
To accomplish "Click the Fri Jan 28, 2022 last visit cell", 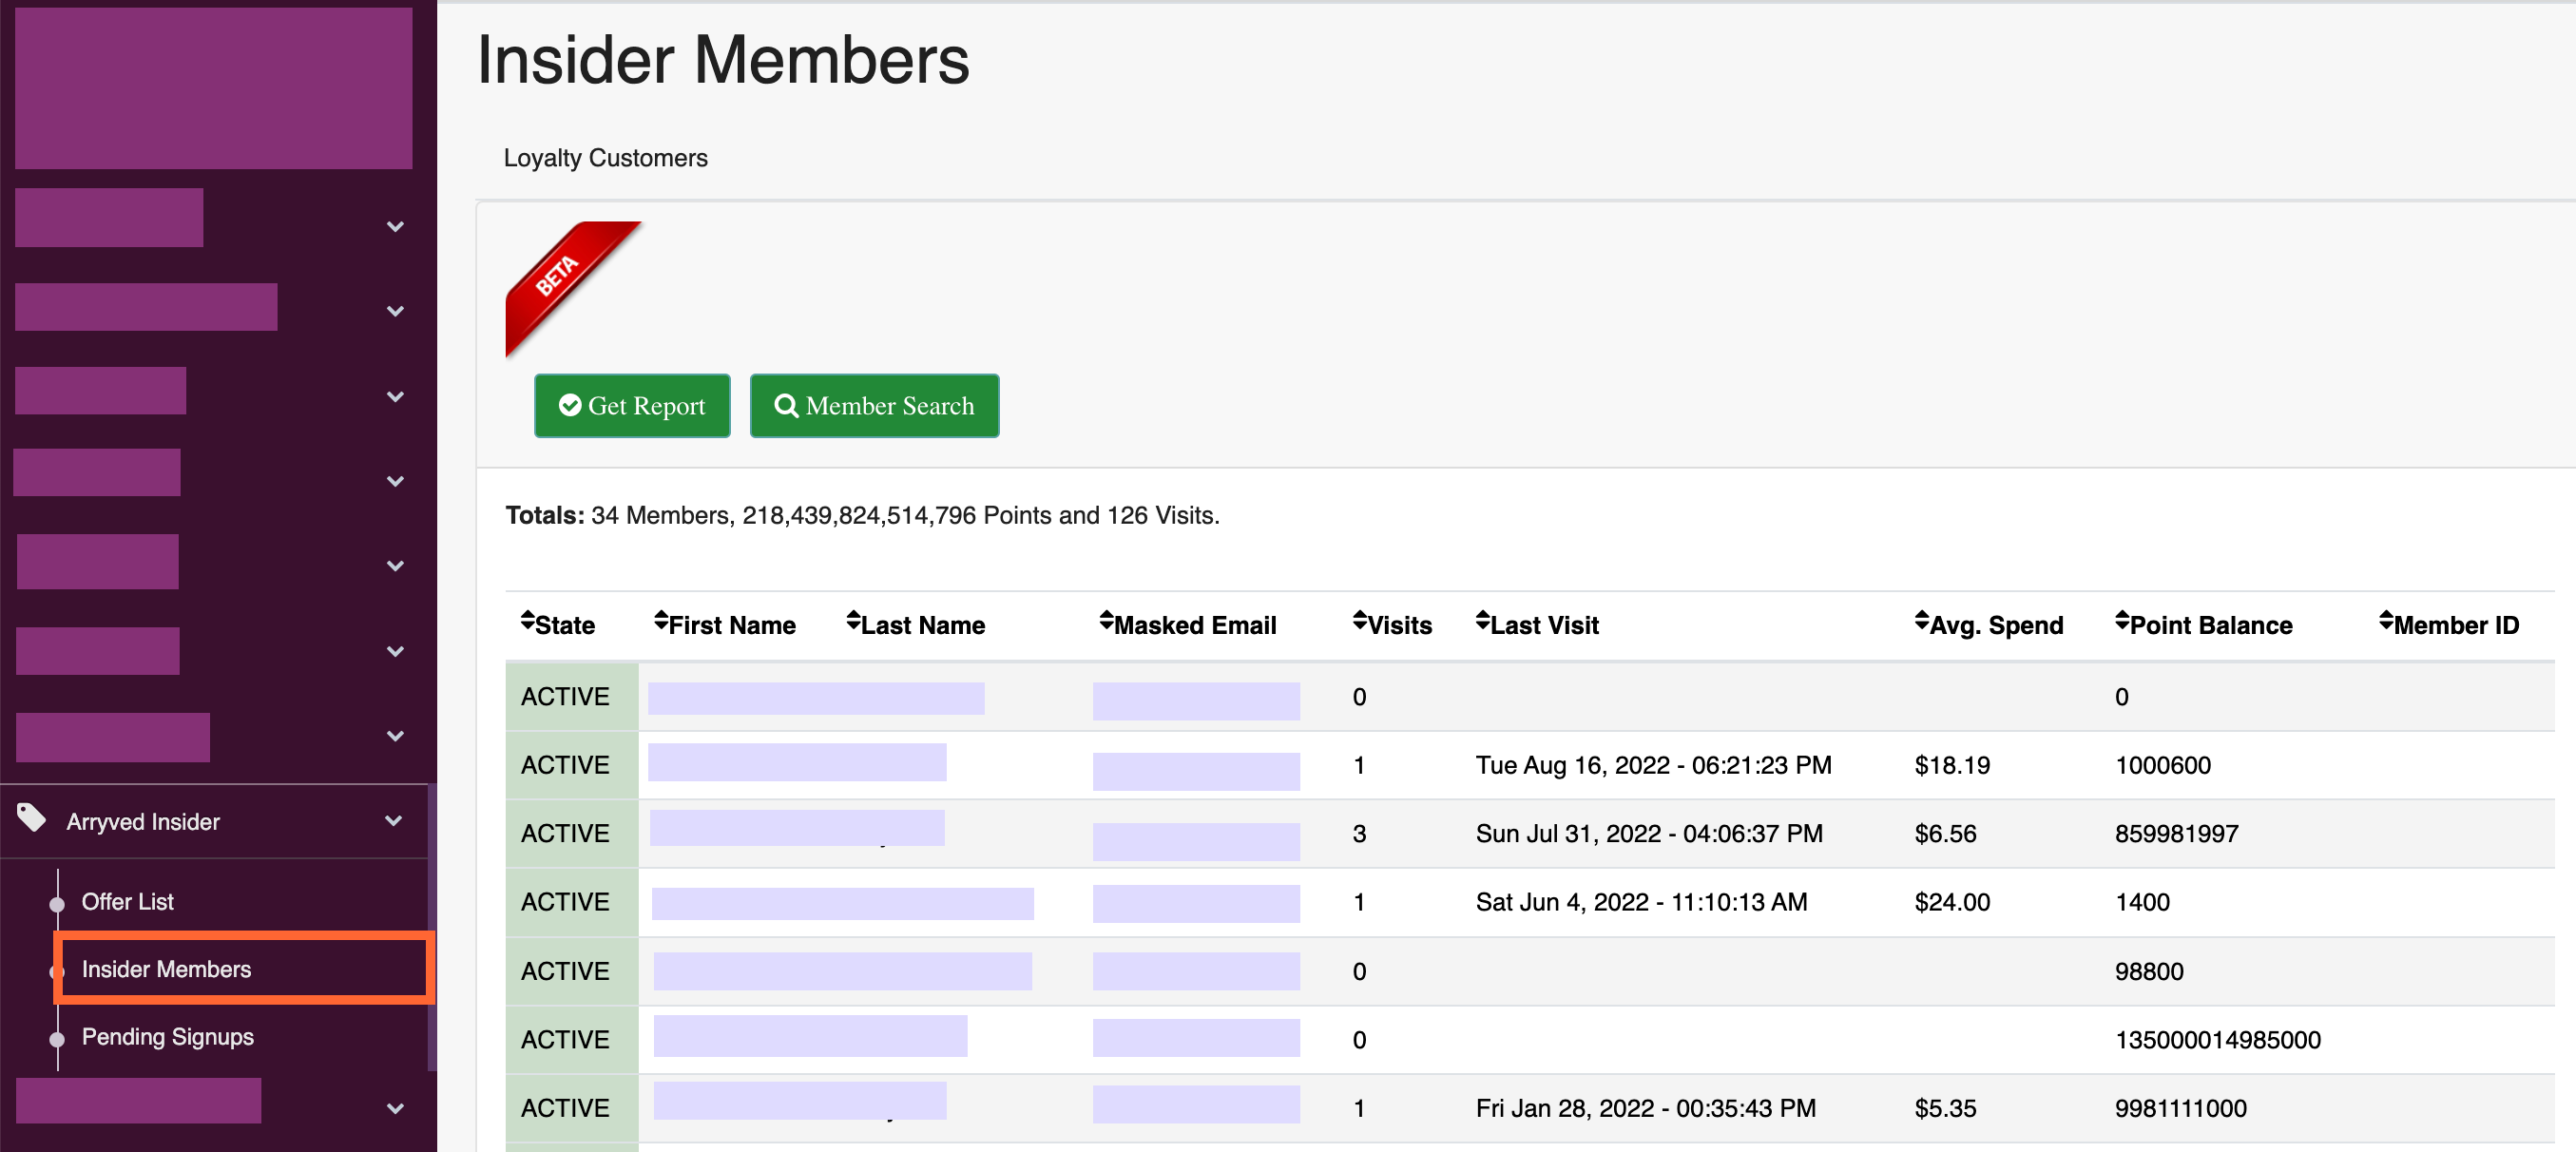I will click(1645, 1108).
